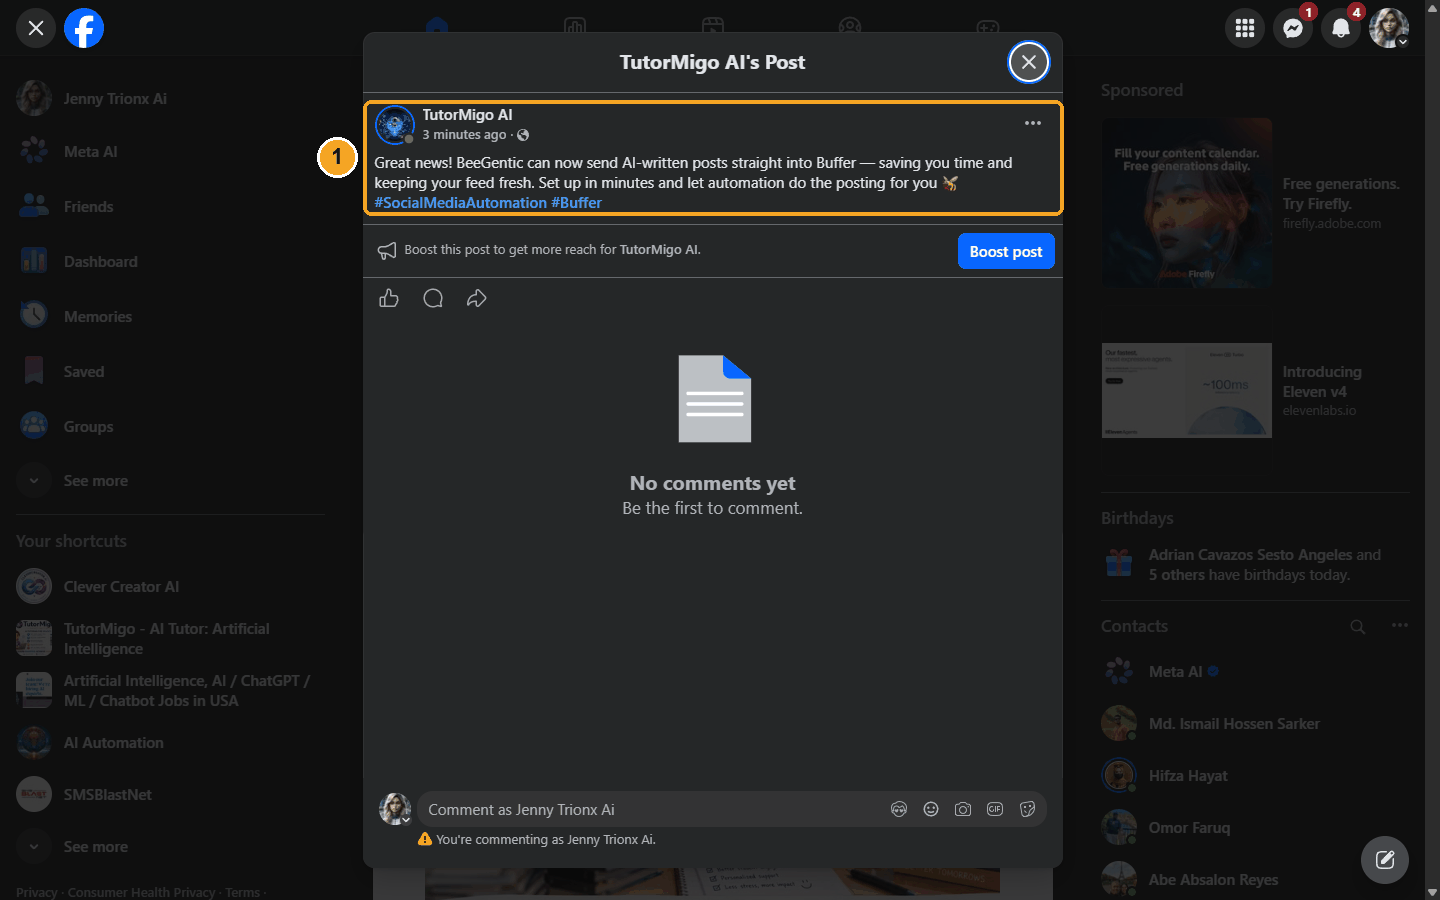Open the emoji picker in comment box
Screen dimensions: 1440x900
coord(931,809)
